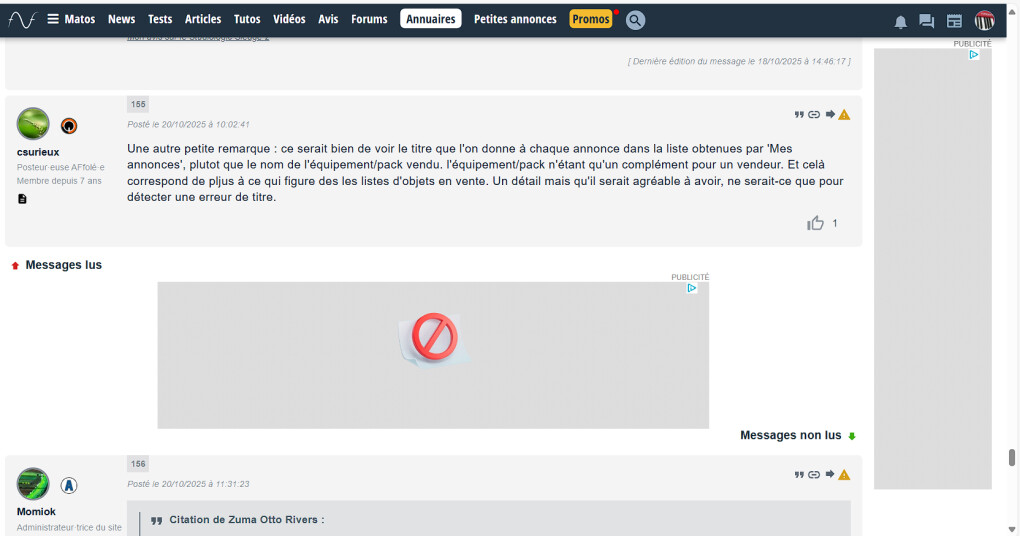Report message 156 with warning icon
Screen dimensions: 1020x536
(844, 475)
